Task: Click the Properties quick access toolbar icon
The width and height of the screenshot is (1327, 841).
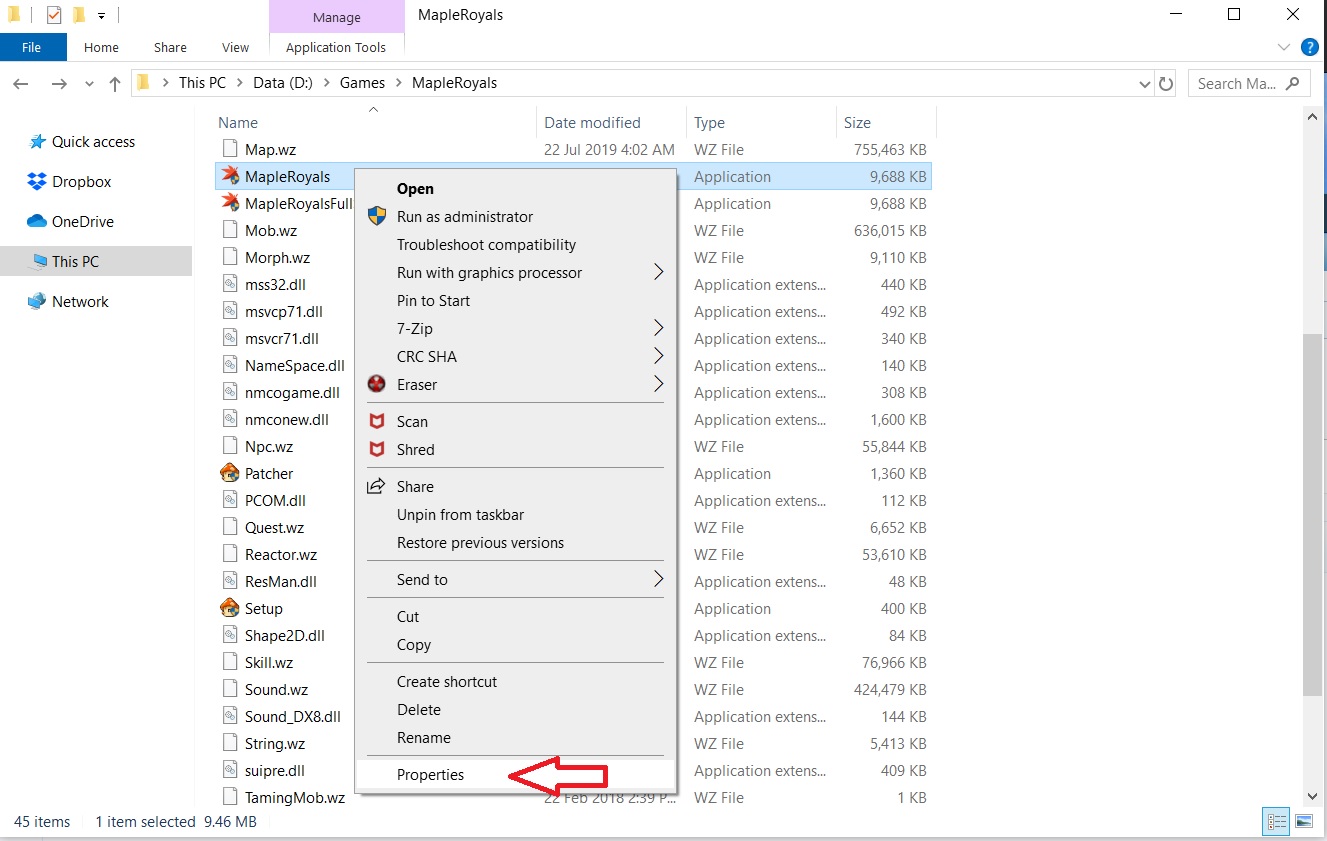Action: tap(54, 15)
